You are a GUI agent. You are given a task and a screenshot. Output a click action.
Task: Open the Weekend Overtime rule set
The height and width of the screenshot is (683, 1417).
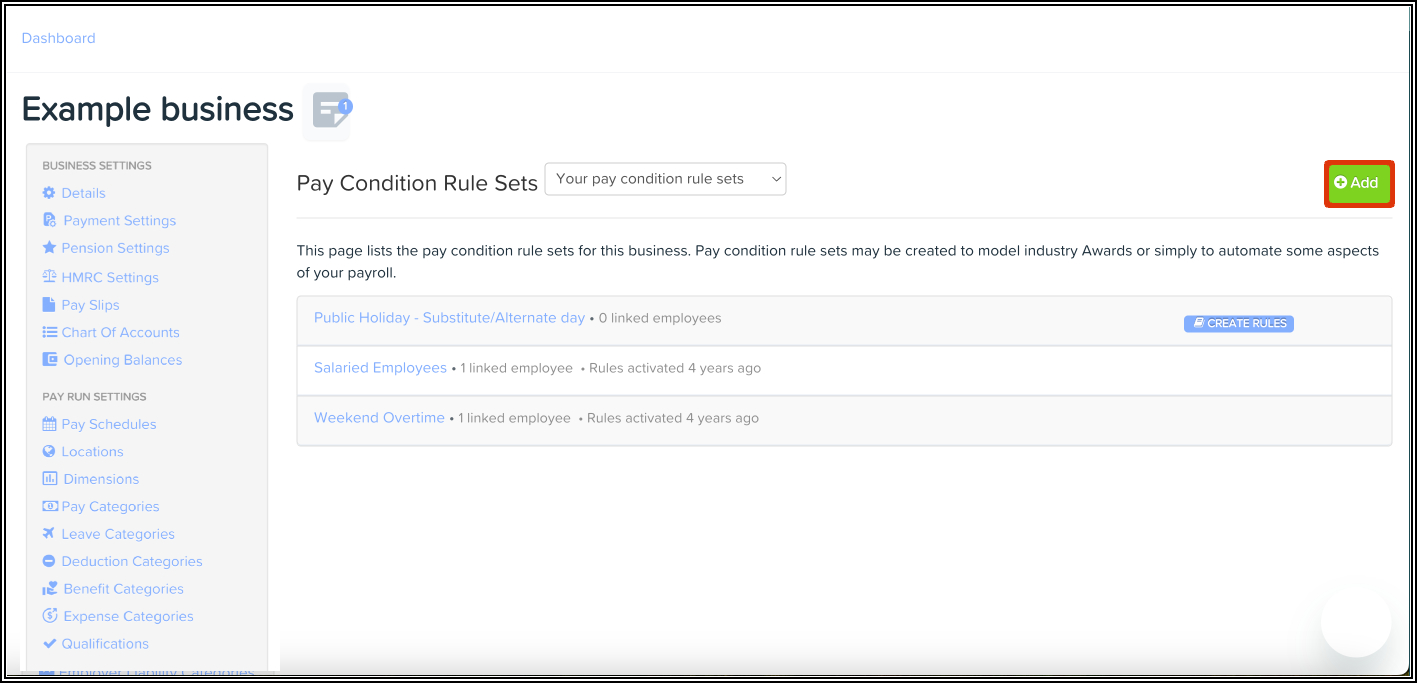tap(379, 418)
